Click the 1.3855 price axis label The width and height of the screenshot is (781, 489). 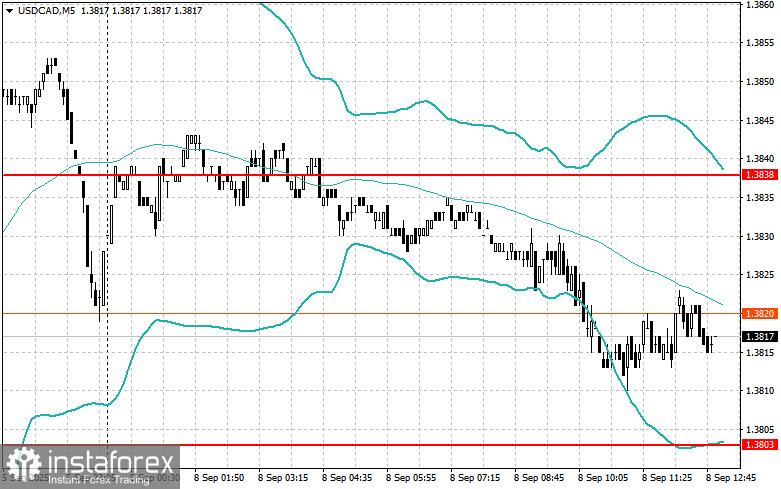point(760,43)
